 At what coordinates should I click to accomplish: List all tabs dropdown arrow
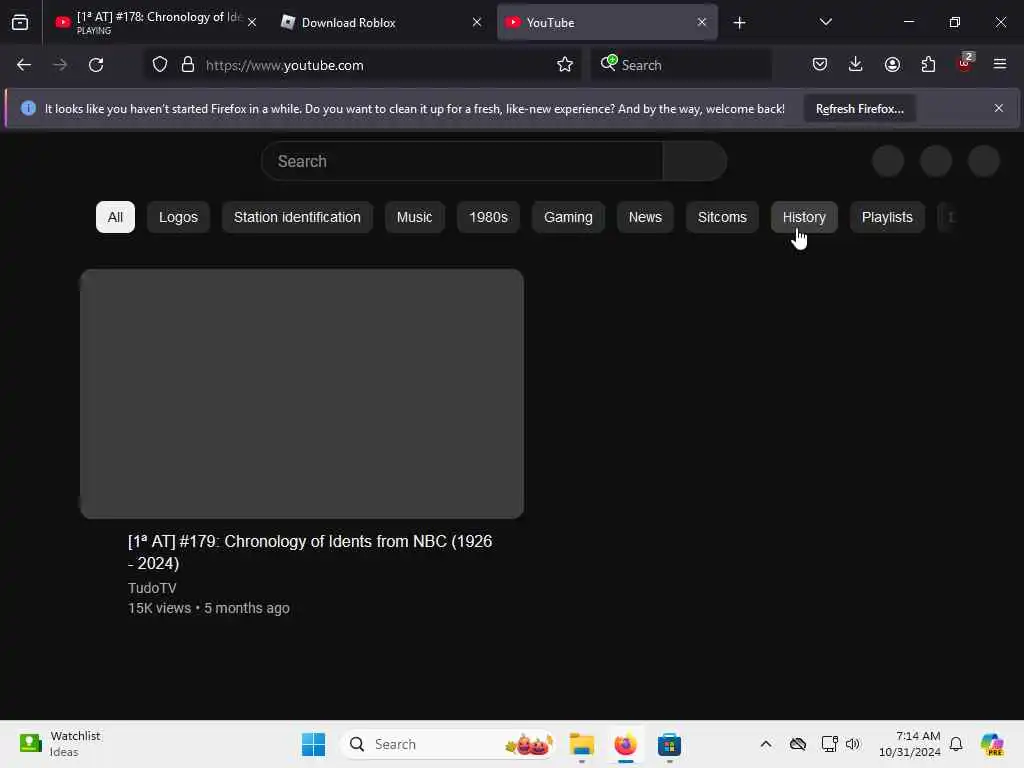(825, 22)
